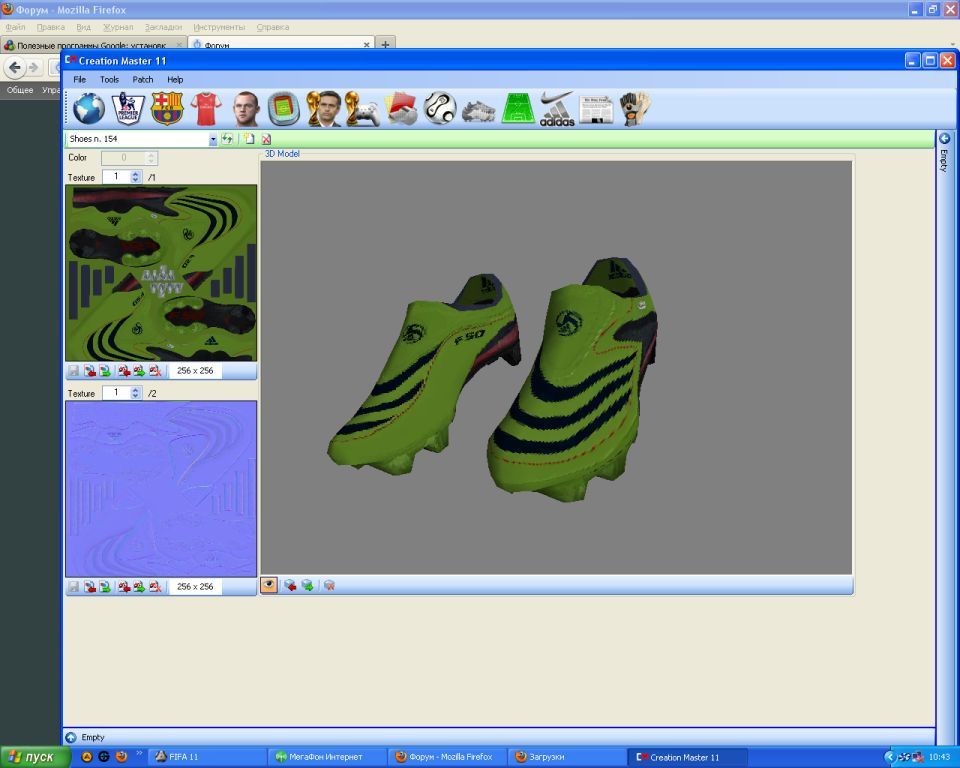Viewport: 960px width, 768px height.
Task: Click the Firefox quick launch icon in taskbar
Action: point(121,756)
